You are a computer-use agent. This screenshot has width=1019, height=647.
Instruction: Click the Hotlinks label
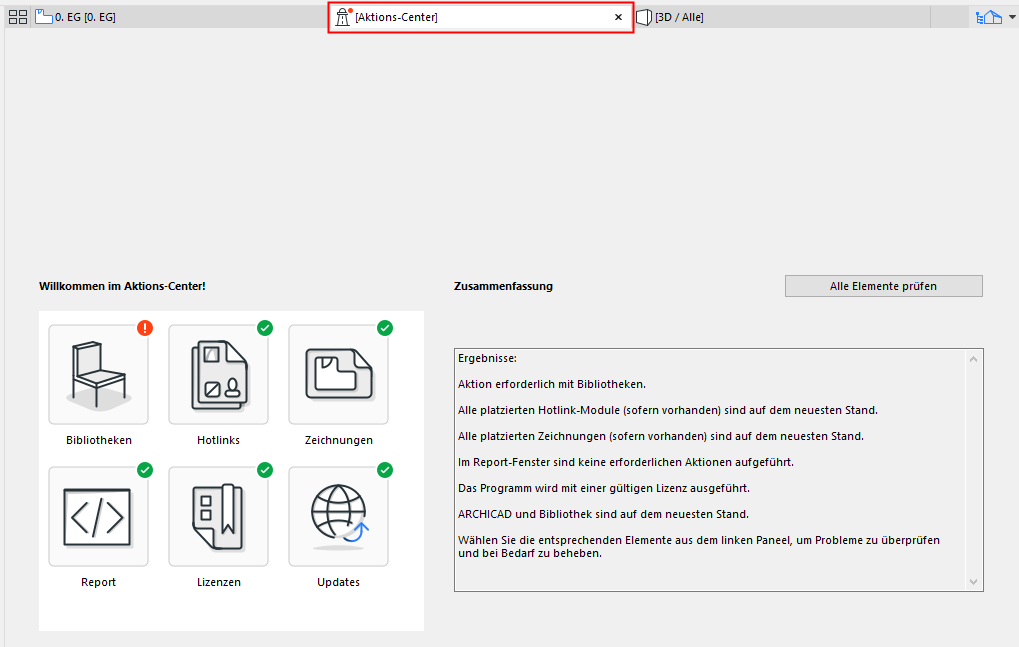218,440
